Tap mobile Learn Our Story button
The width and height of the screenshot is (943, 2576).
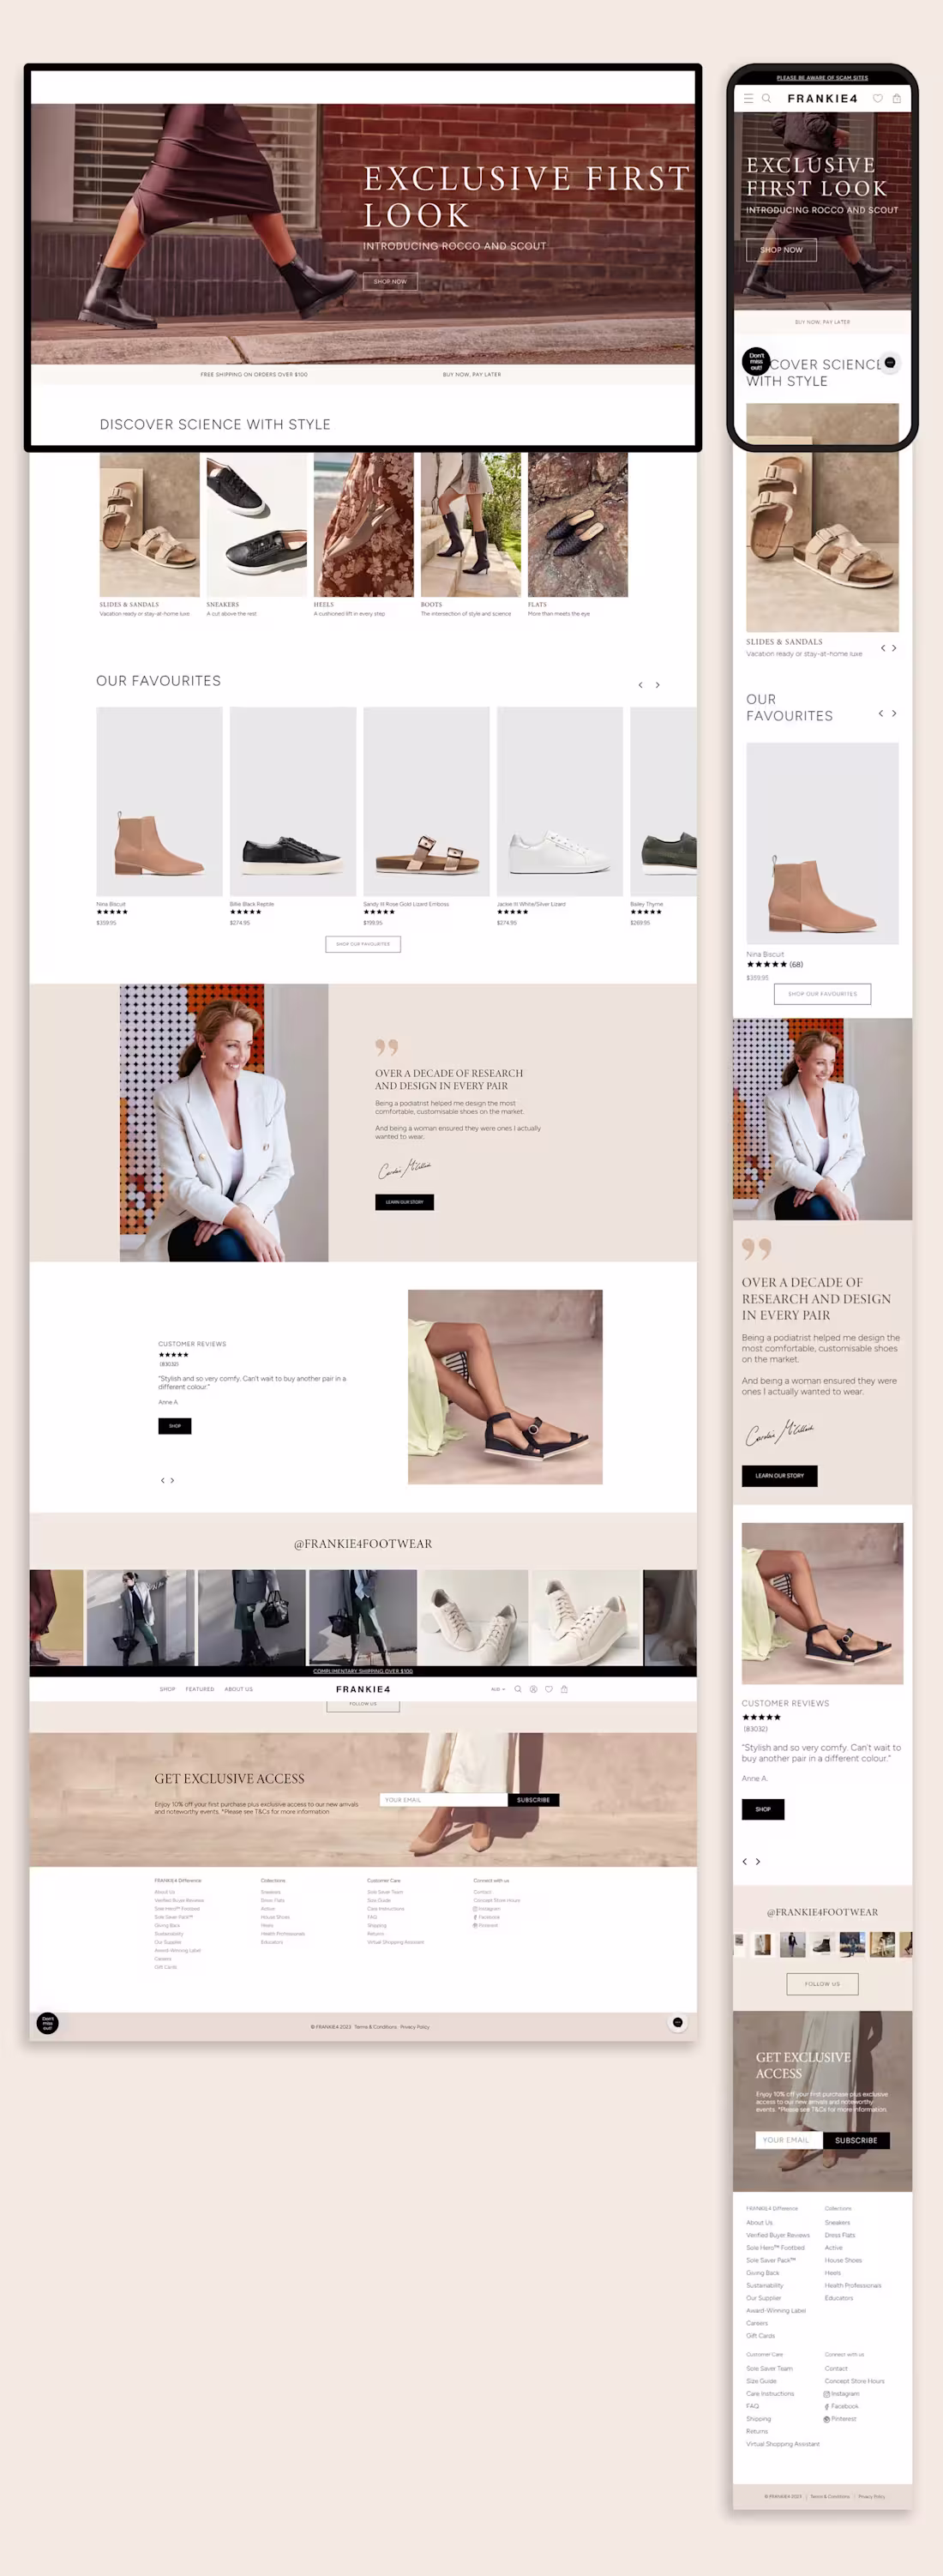[x=779, y=1475]
